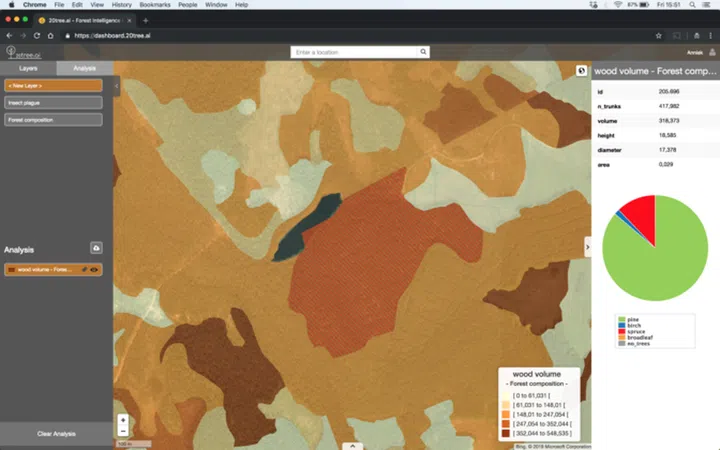Open the Bookmarks menu
720x450 pixels.
pos(155,5)
